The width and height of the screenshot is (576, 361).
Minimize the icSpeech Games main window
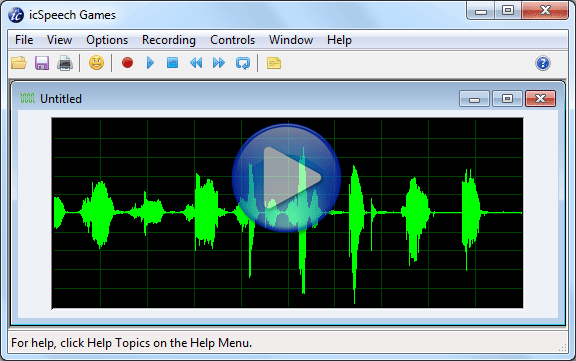(481, 11)
